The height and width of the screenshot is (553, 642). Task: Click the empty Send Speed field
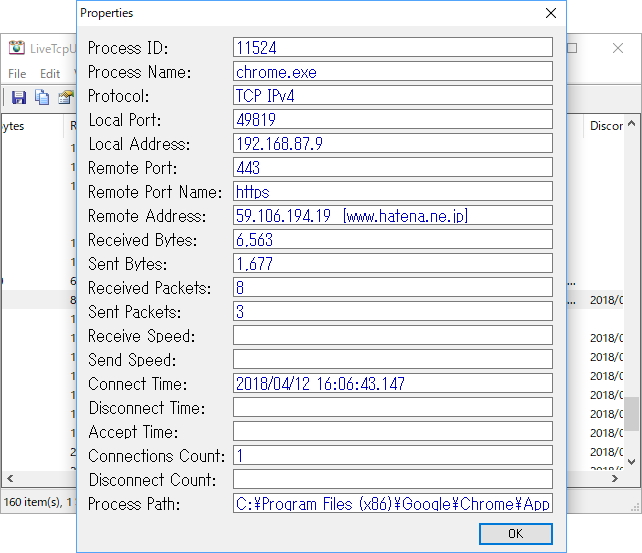click(x=393, y=359)
